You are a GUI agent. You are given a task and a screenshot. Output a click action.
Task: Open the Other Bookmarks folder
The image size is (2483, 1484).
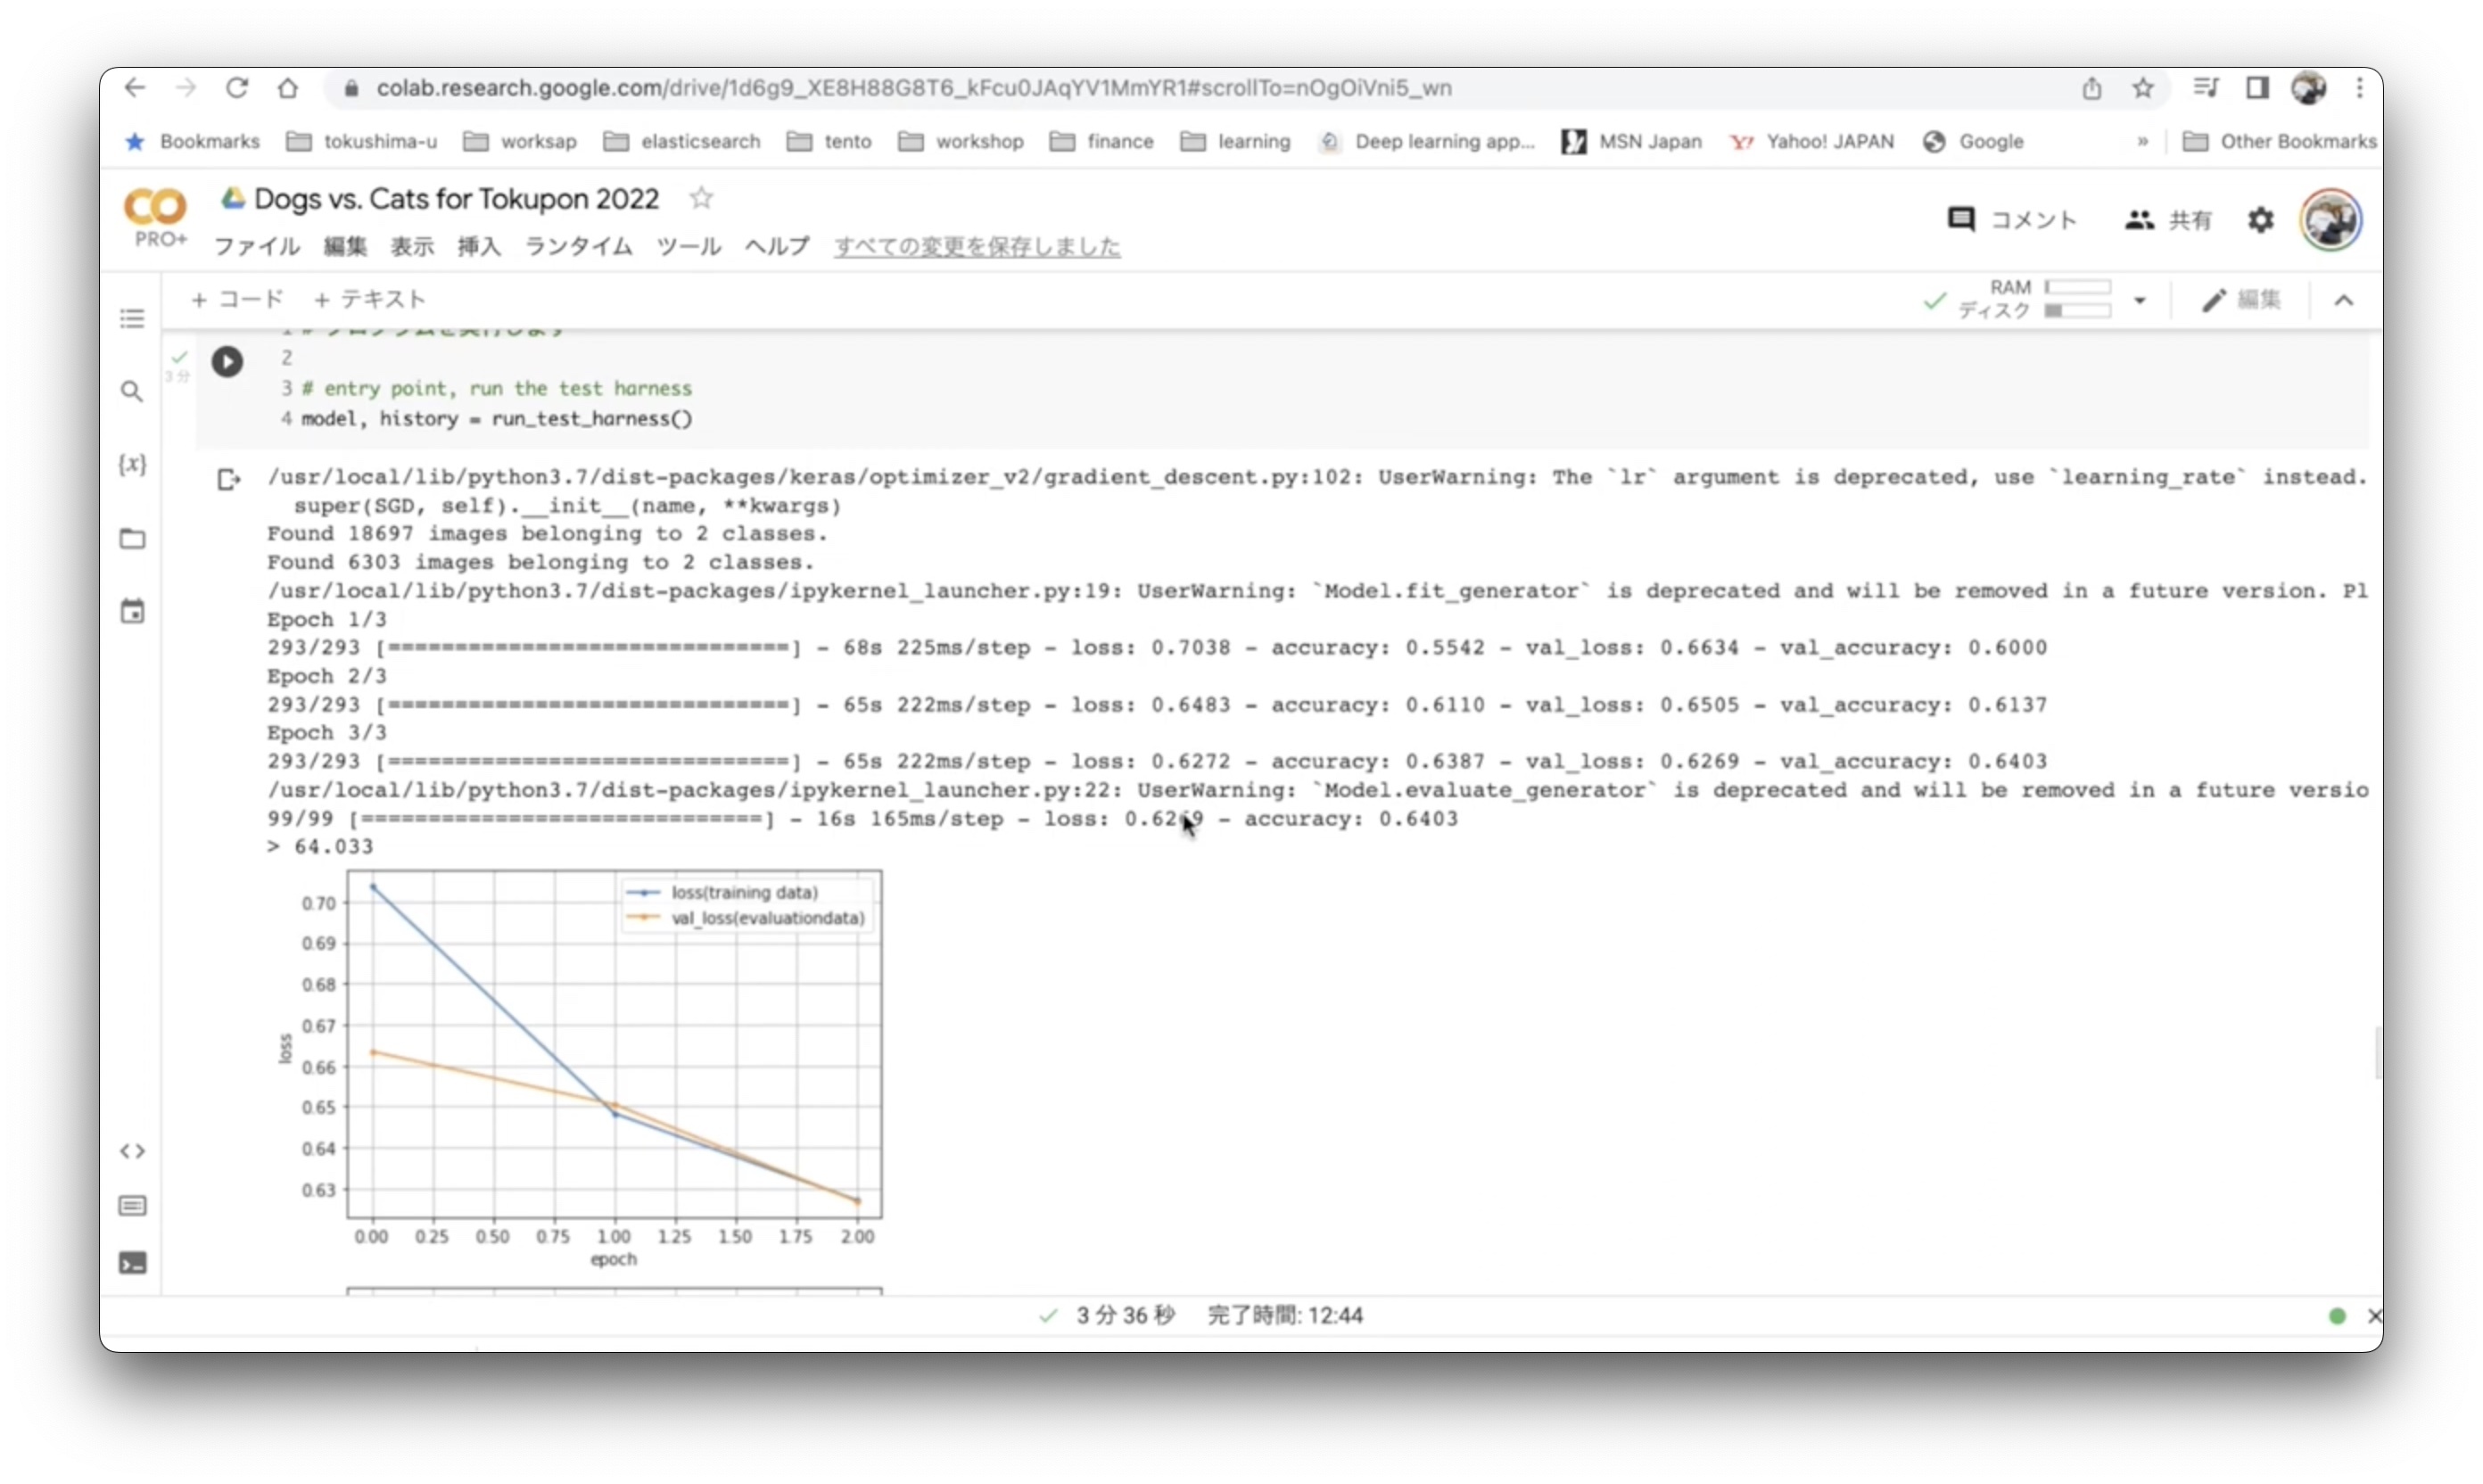2279,141
